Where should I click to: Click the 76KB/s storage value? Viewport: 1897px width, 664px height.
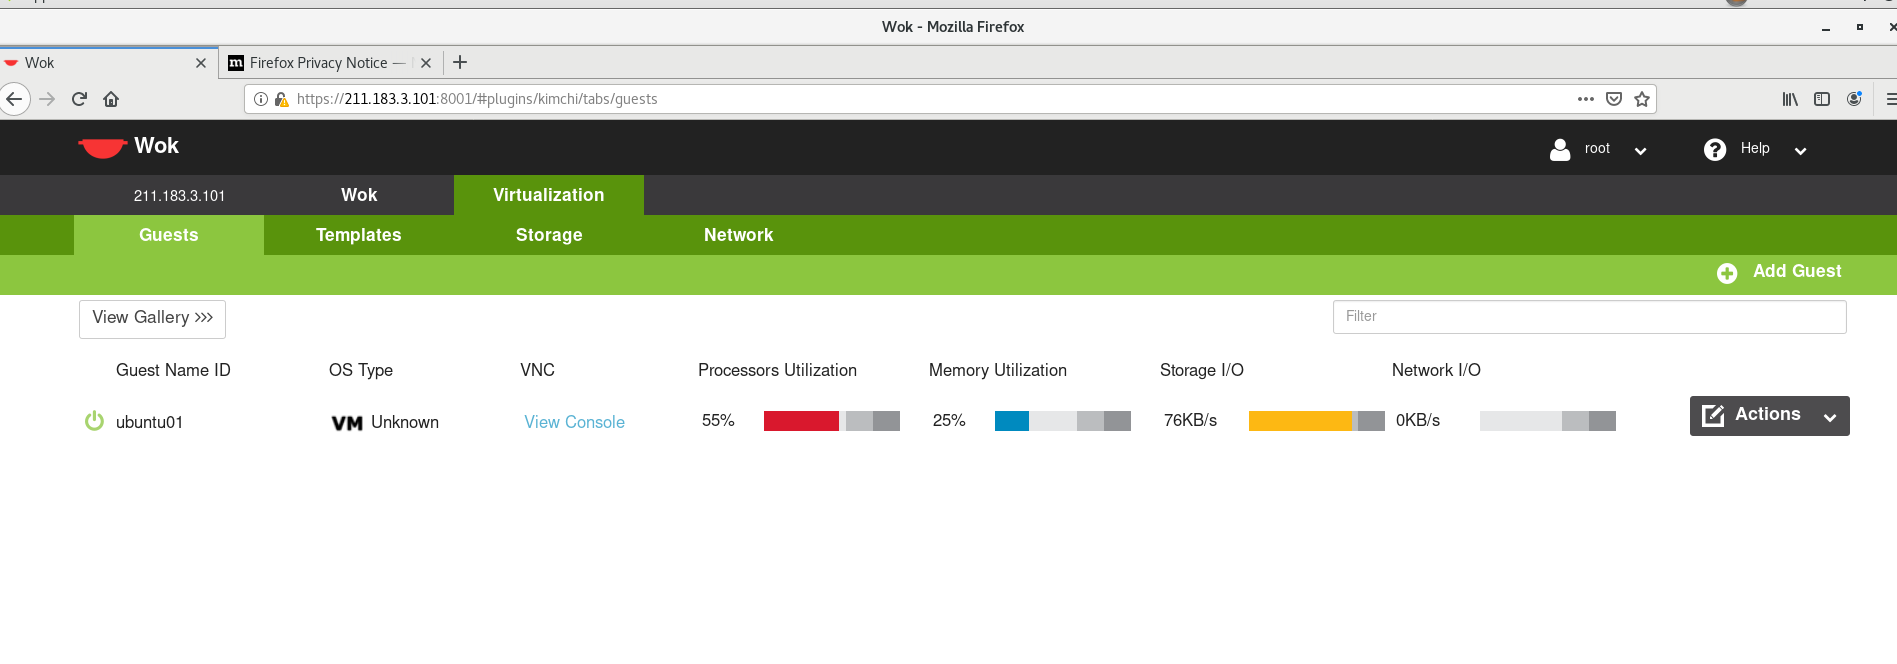click(1190, 420)
